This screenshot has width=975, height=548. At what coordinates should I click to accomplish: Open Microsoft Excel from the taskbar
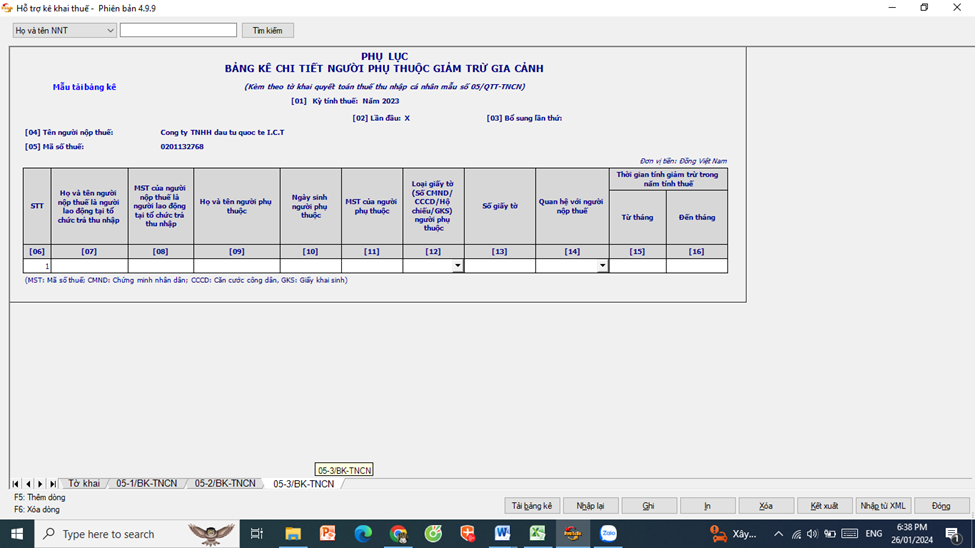pos(537,534)
